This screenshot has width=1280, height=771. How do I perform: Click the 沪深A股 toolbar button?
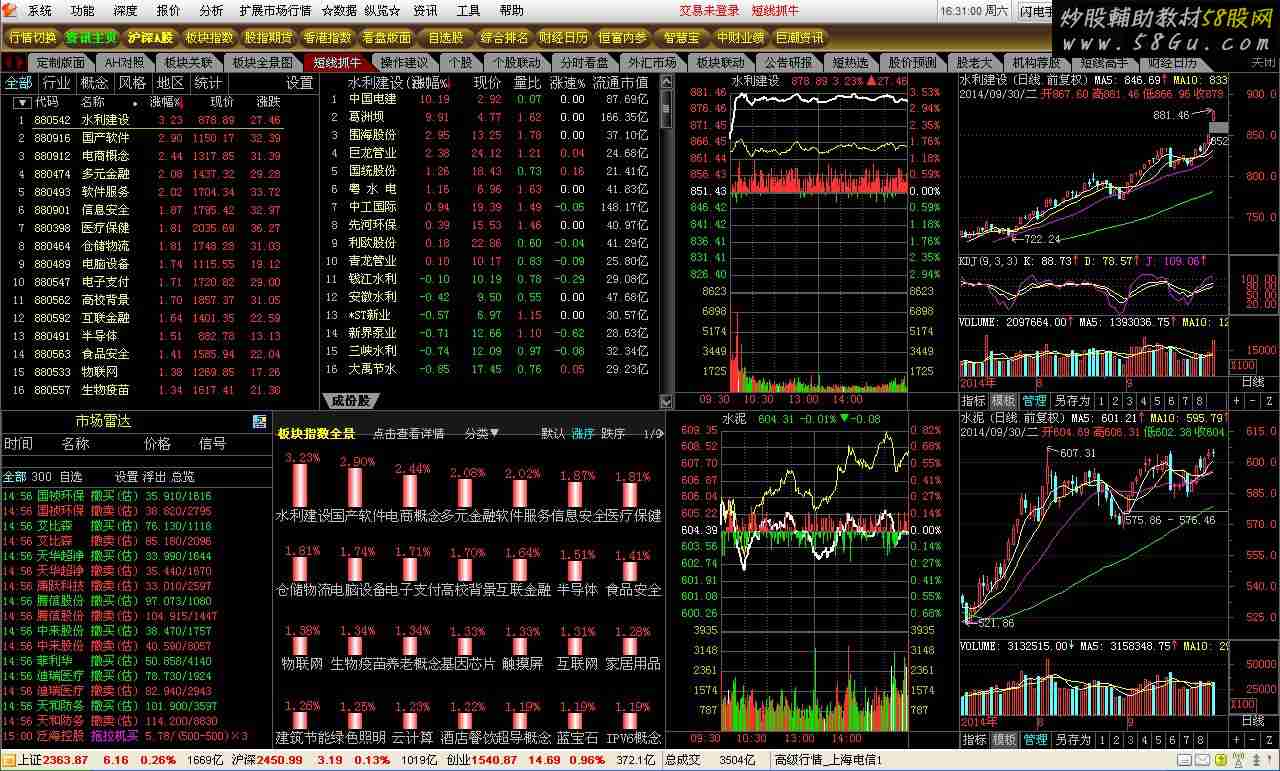point(150,38)
